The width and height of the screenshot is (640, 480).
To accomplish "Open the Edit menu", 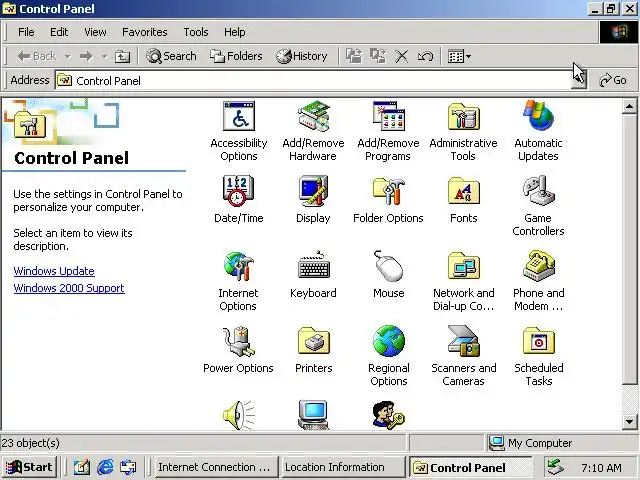I will 59,32.
